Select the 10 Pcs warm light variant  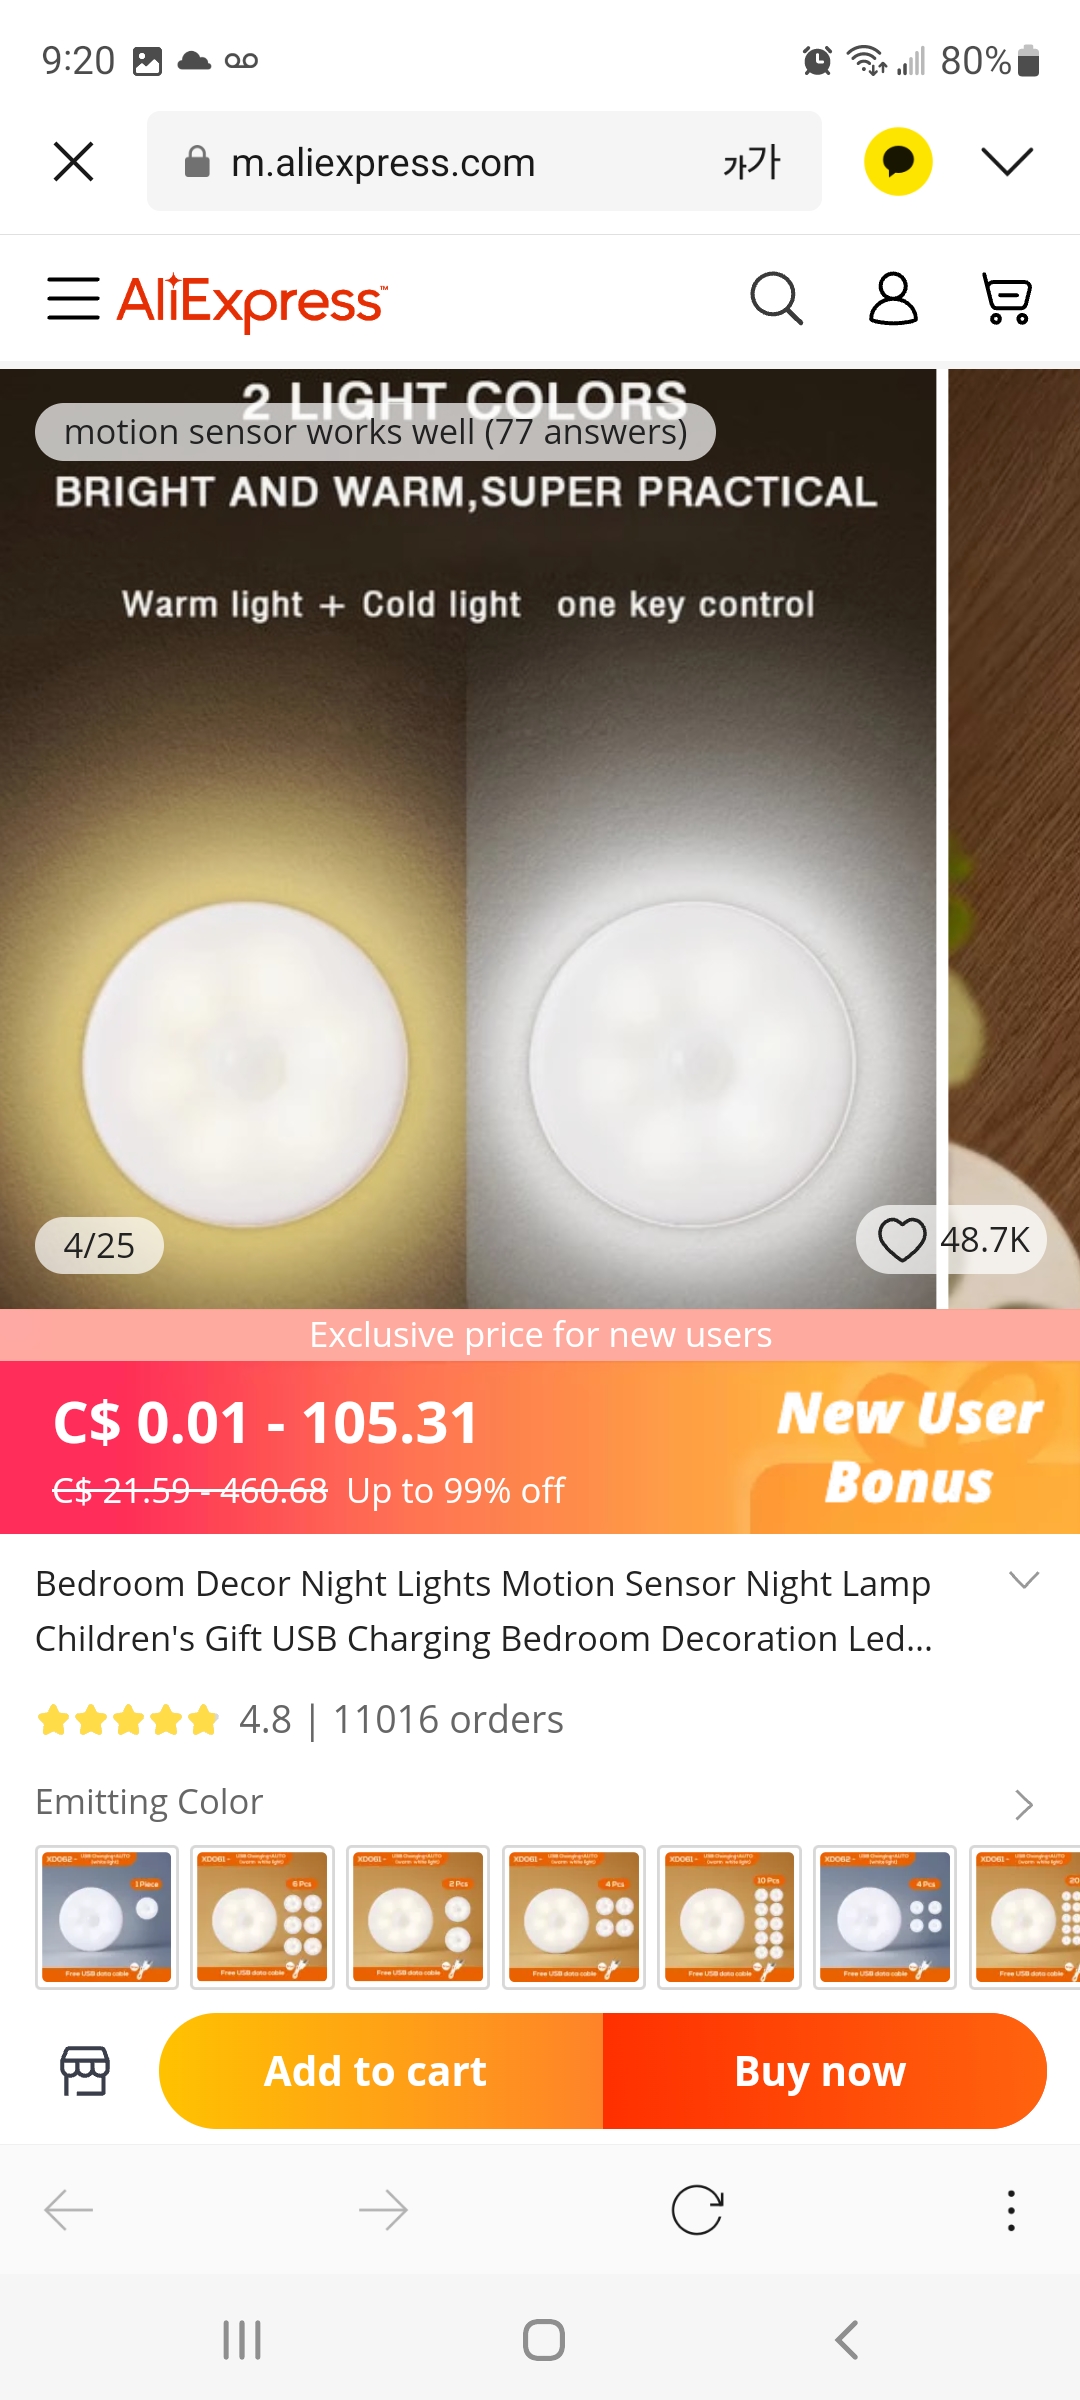(x=729, y=1917)
